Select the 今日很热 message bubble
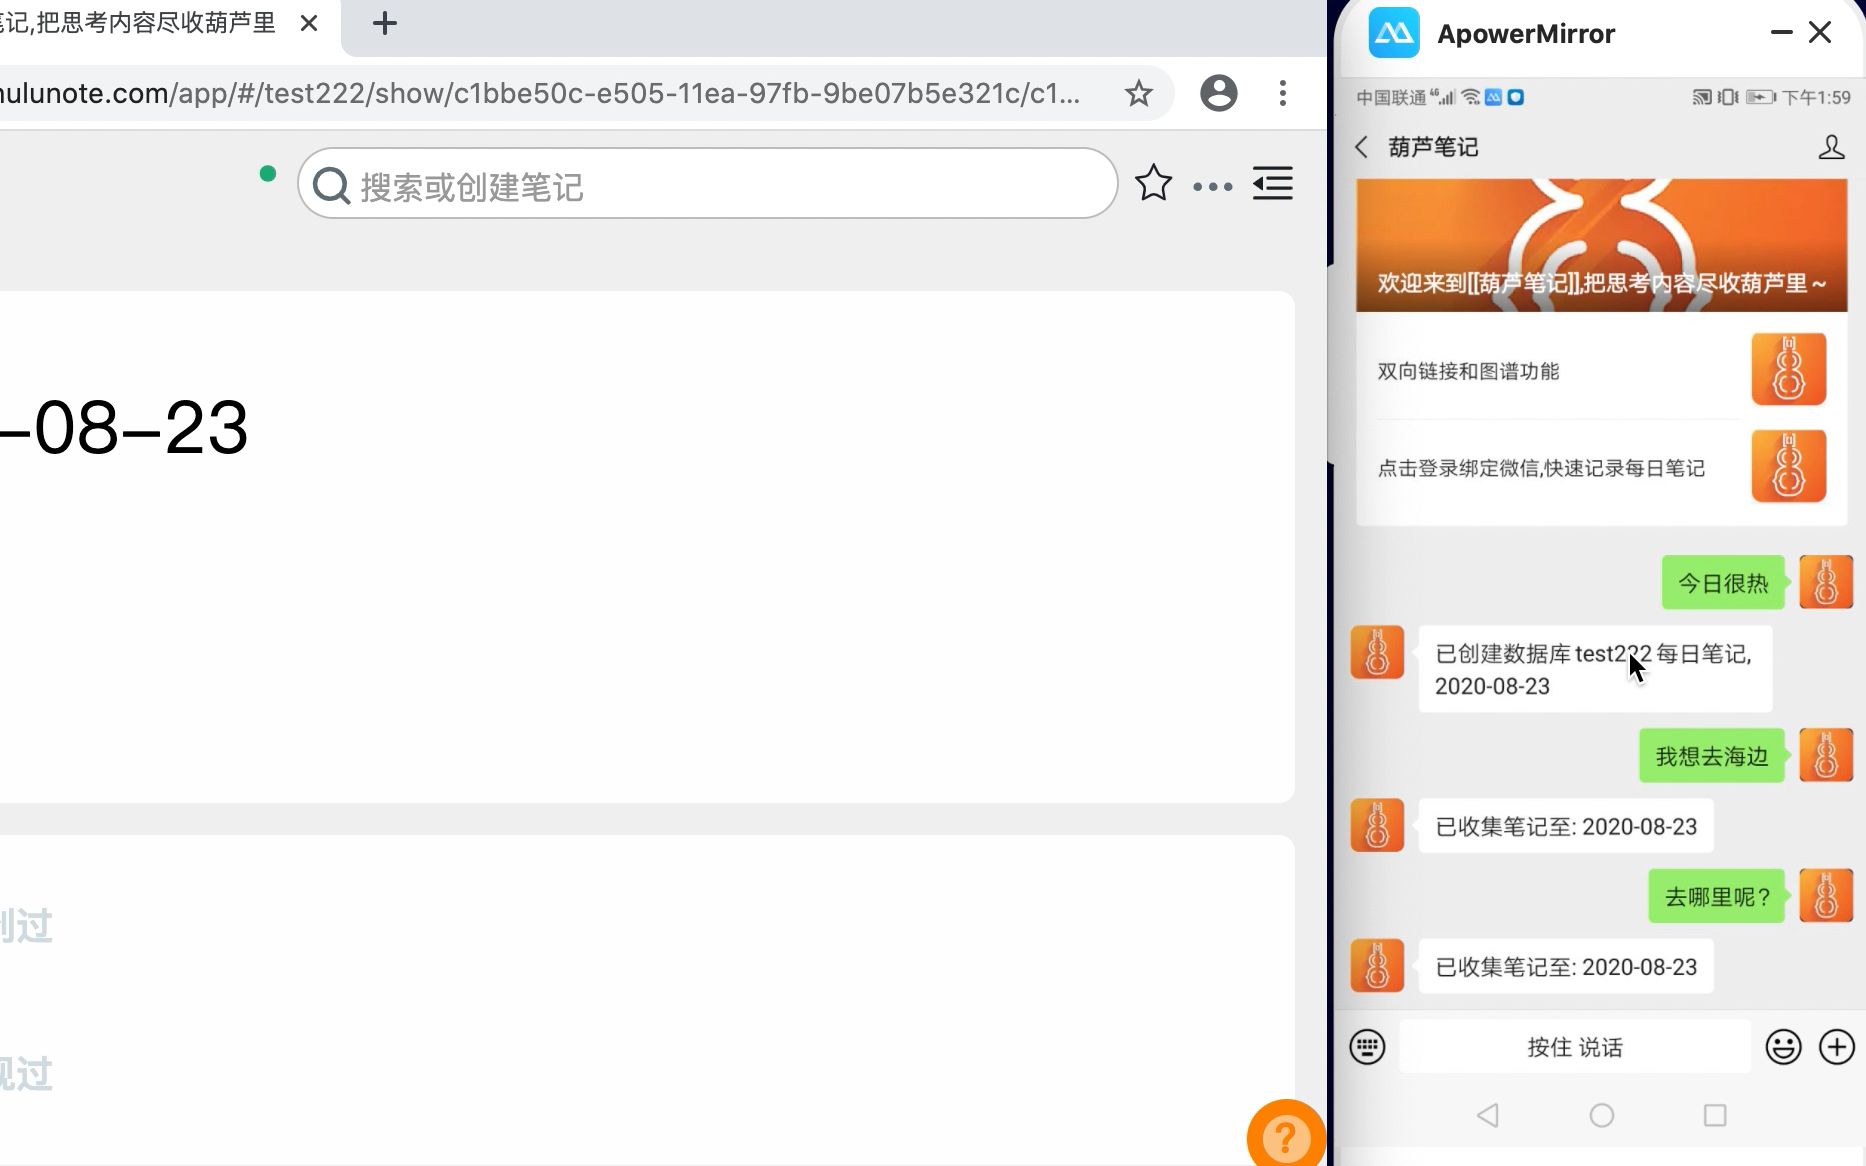Screen dimensions: 1866x1166 1723,583
